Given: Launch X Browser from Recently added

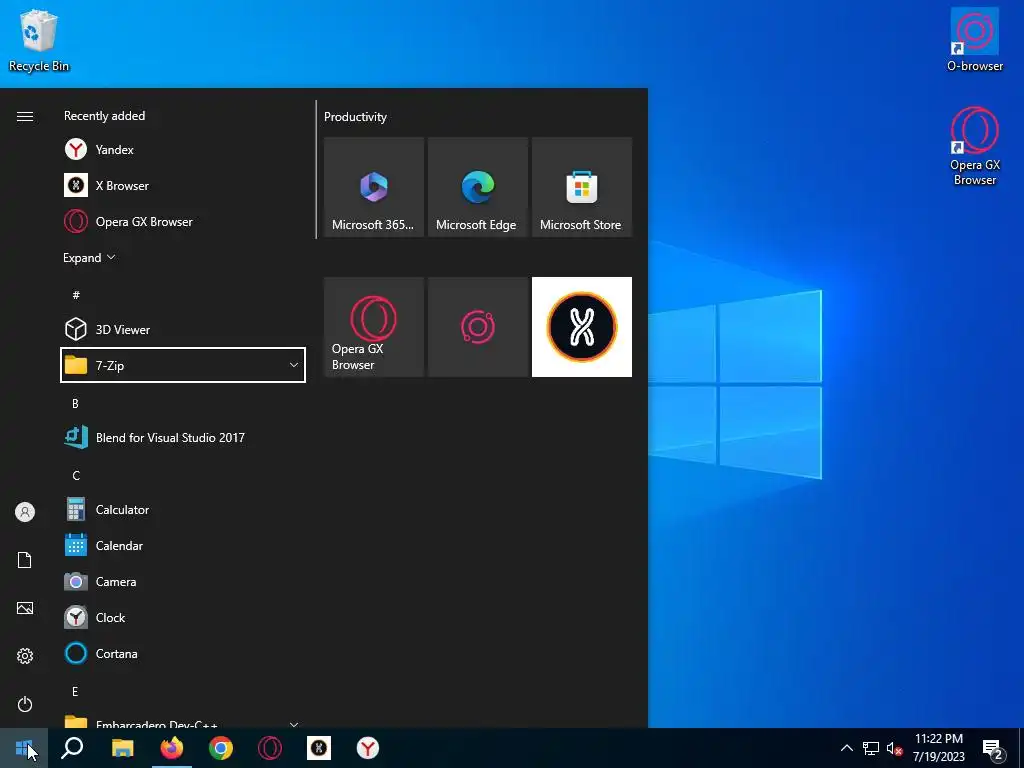Looking at the screenshot, I should click(183, 185).
